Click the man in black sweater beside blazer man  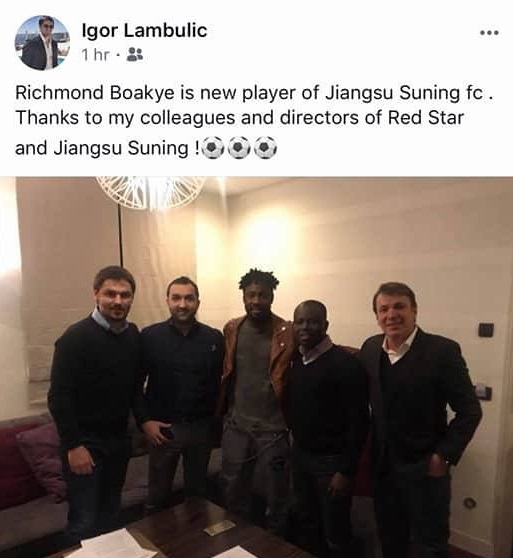click(x=326, y=420)
